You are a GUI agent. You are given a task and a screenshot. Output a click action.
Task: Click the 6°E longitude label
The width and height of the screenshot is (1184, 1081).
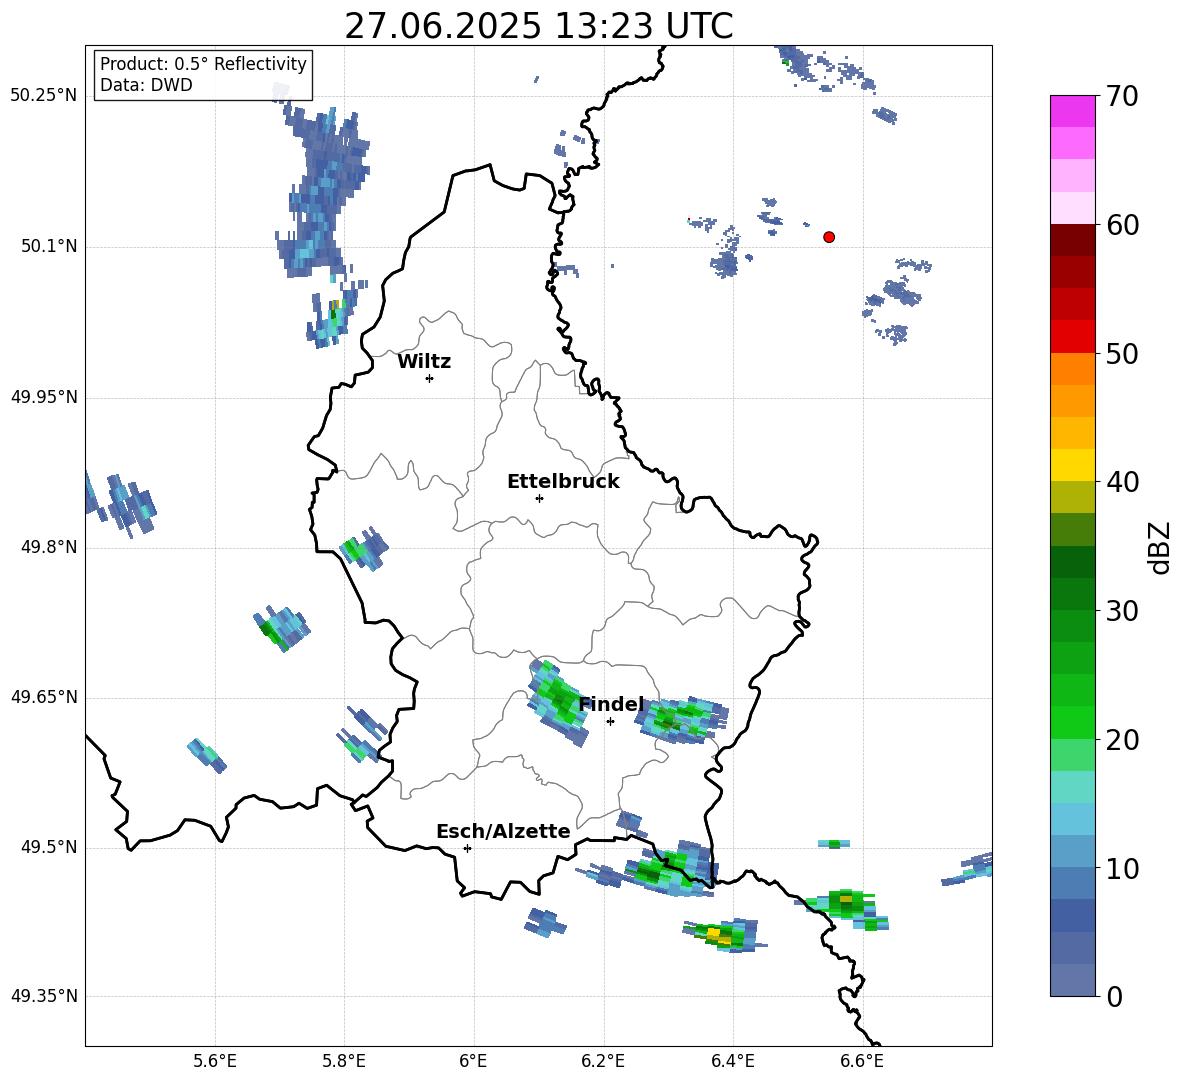click(473, 1061)
